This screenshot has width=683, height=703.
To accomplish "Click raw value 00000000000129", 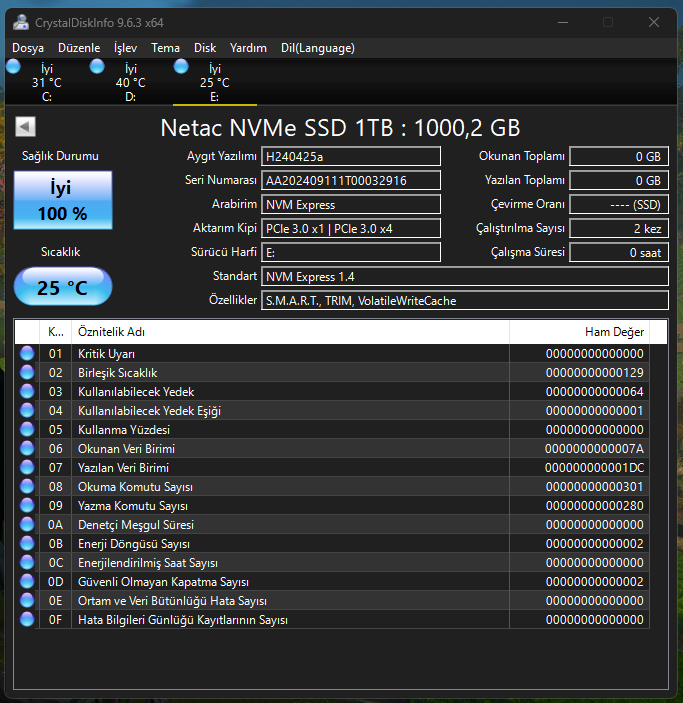I will (594, 373).
